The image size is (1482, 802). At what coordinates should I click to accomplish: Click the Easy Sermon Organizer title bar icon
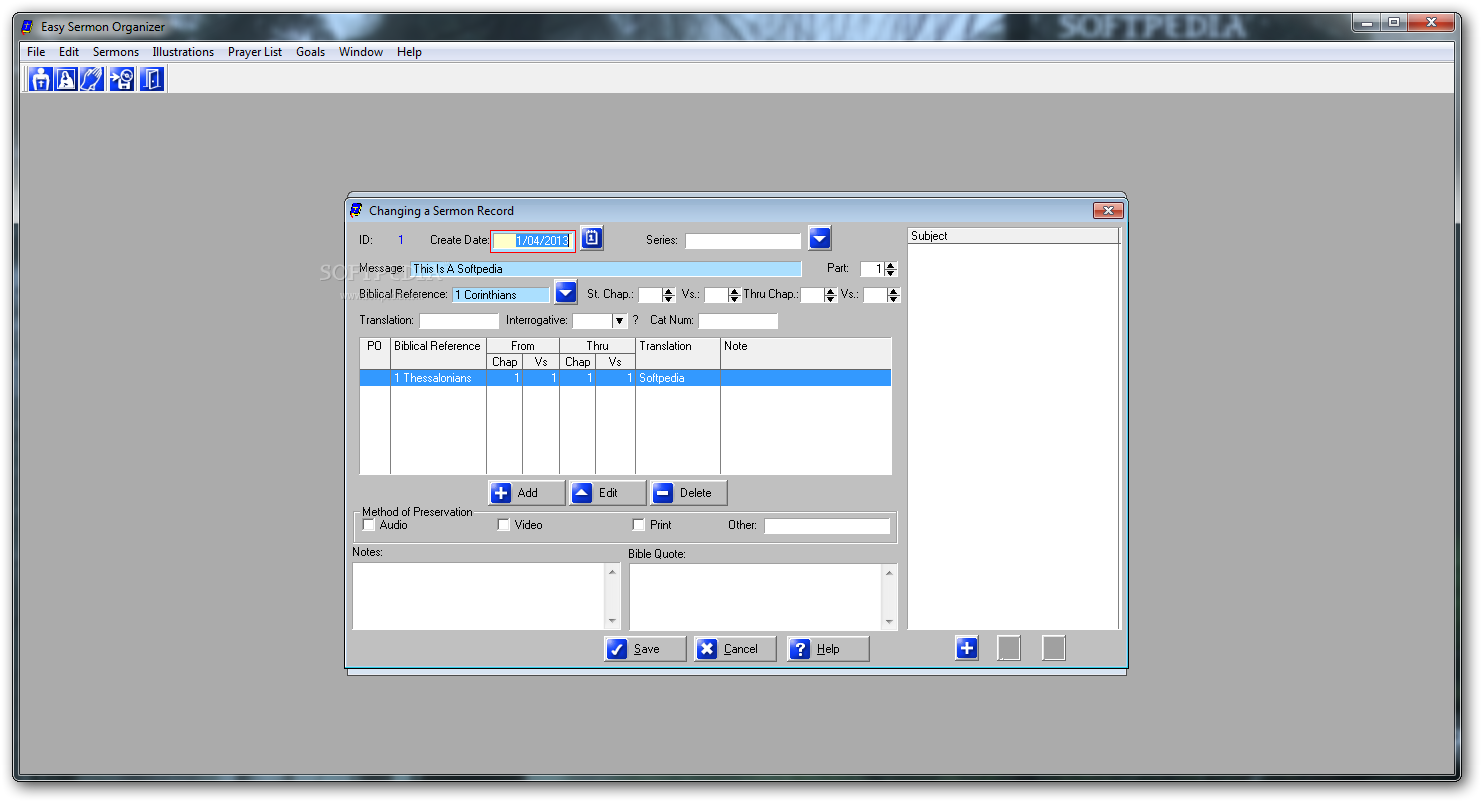(27, 27)
